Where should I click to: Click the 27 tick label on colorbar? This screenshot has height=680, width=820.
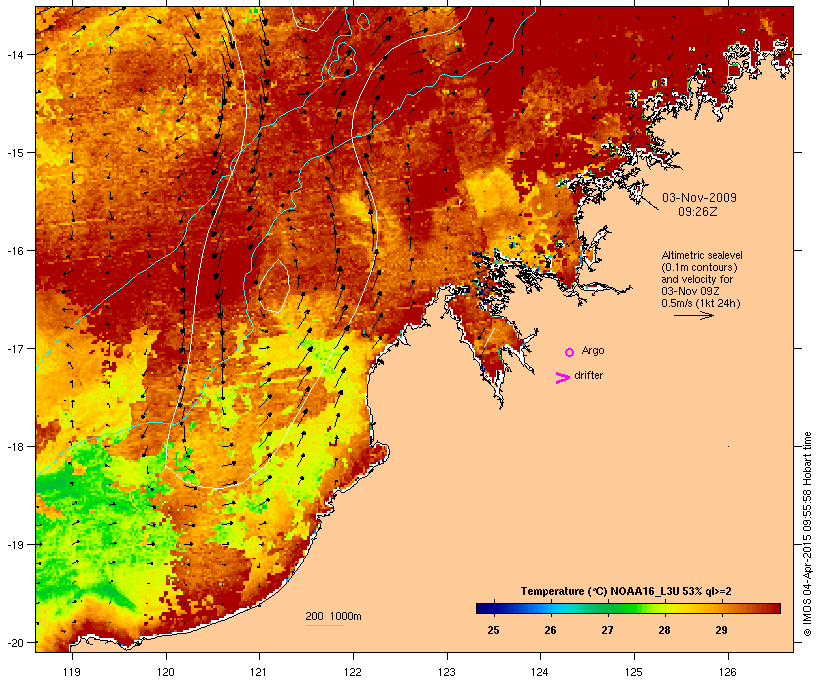coord(607,630)
